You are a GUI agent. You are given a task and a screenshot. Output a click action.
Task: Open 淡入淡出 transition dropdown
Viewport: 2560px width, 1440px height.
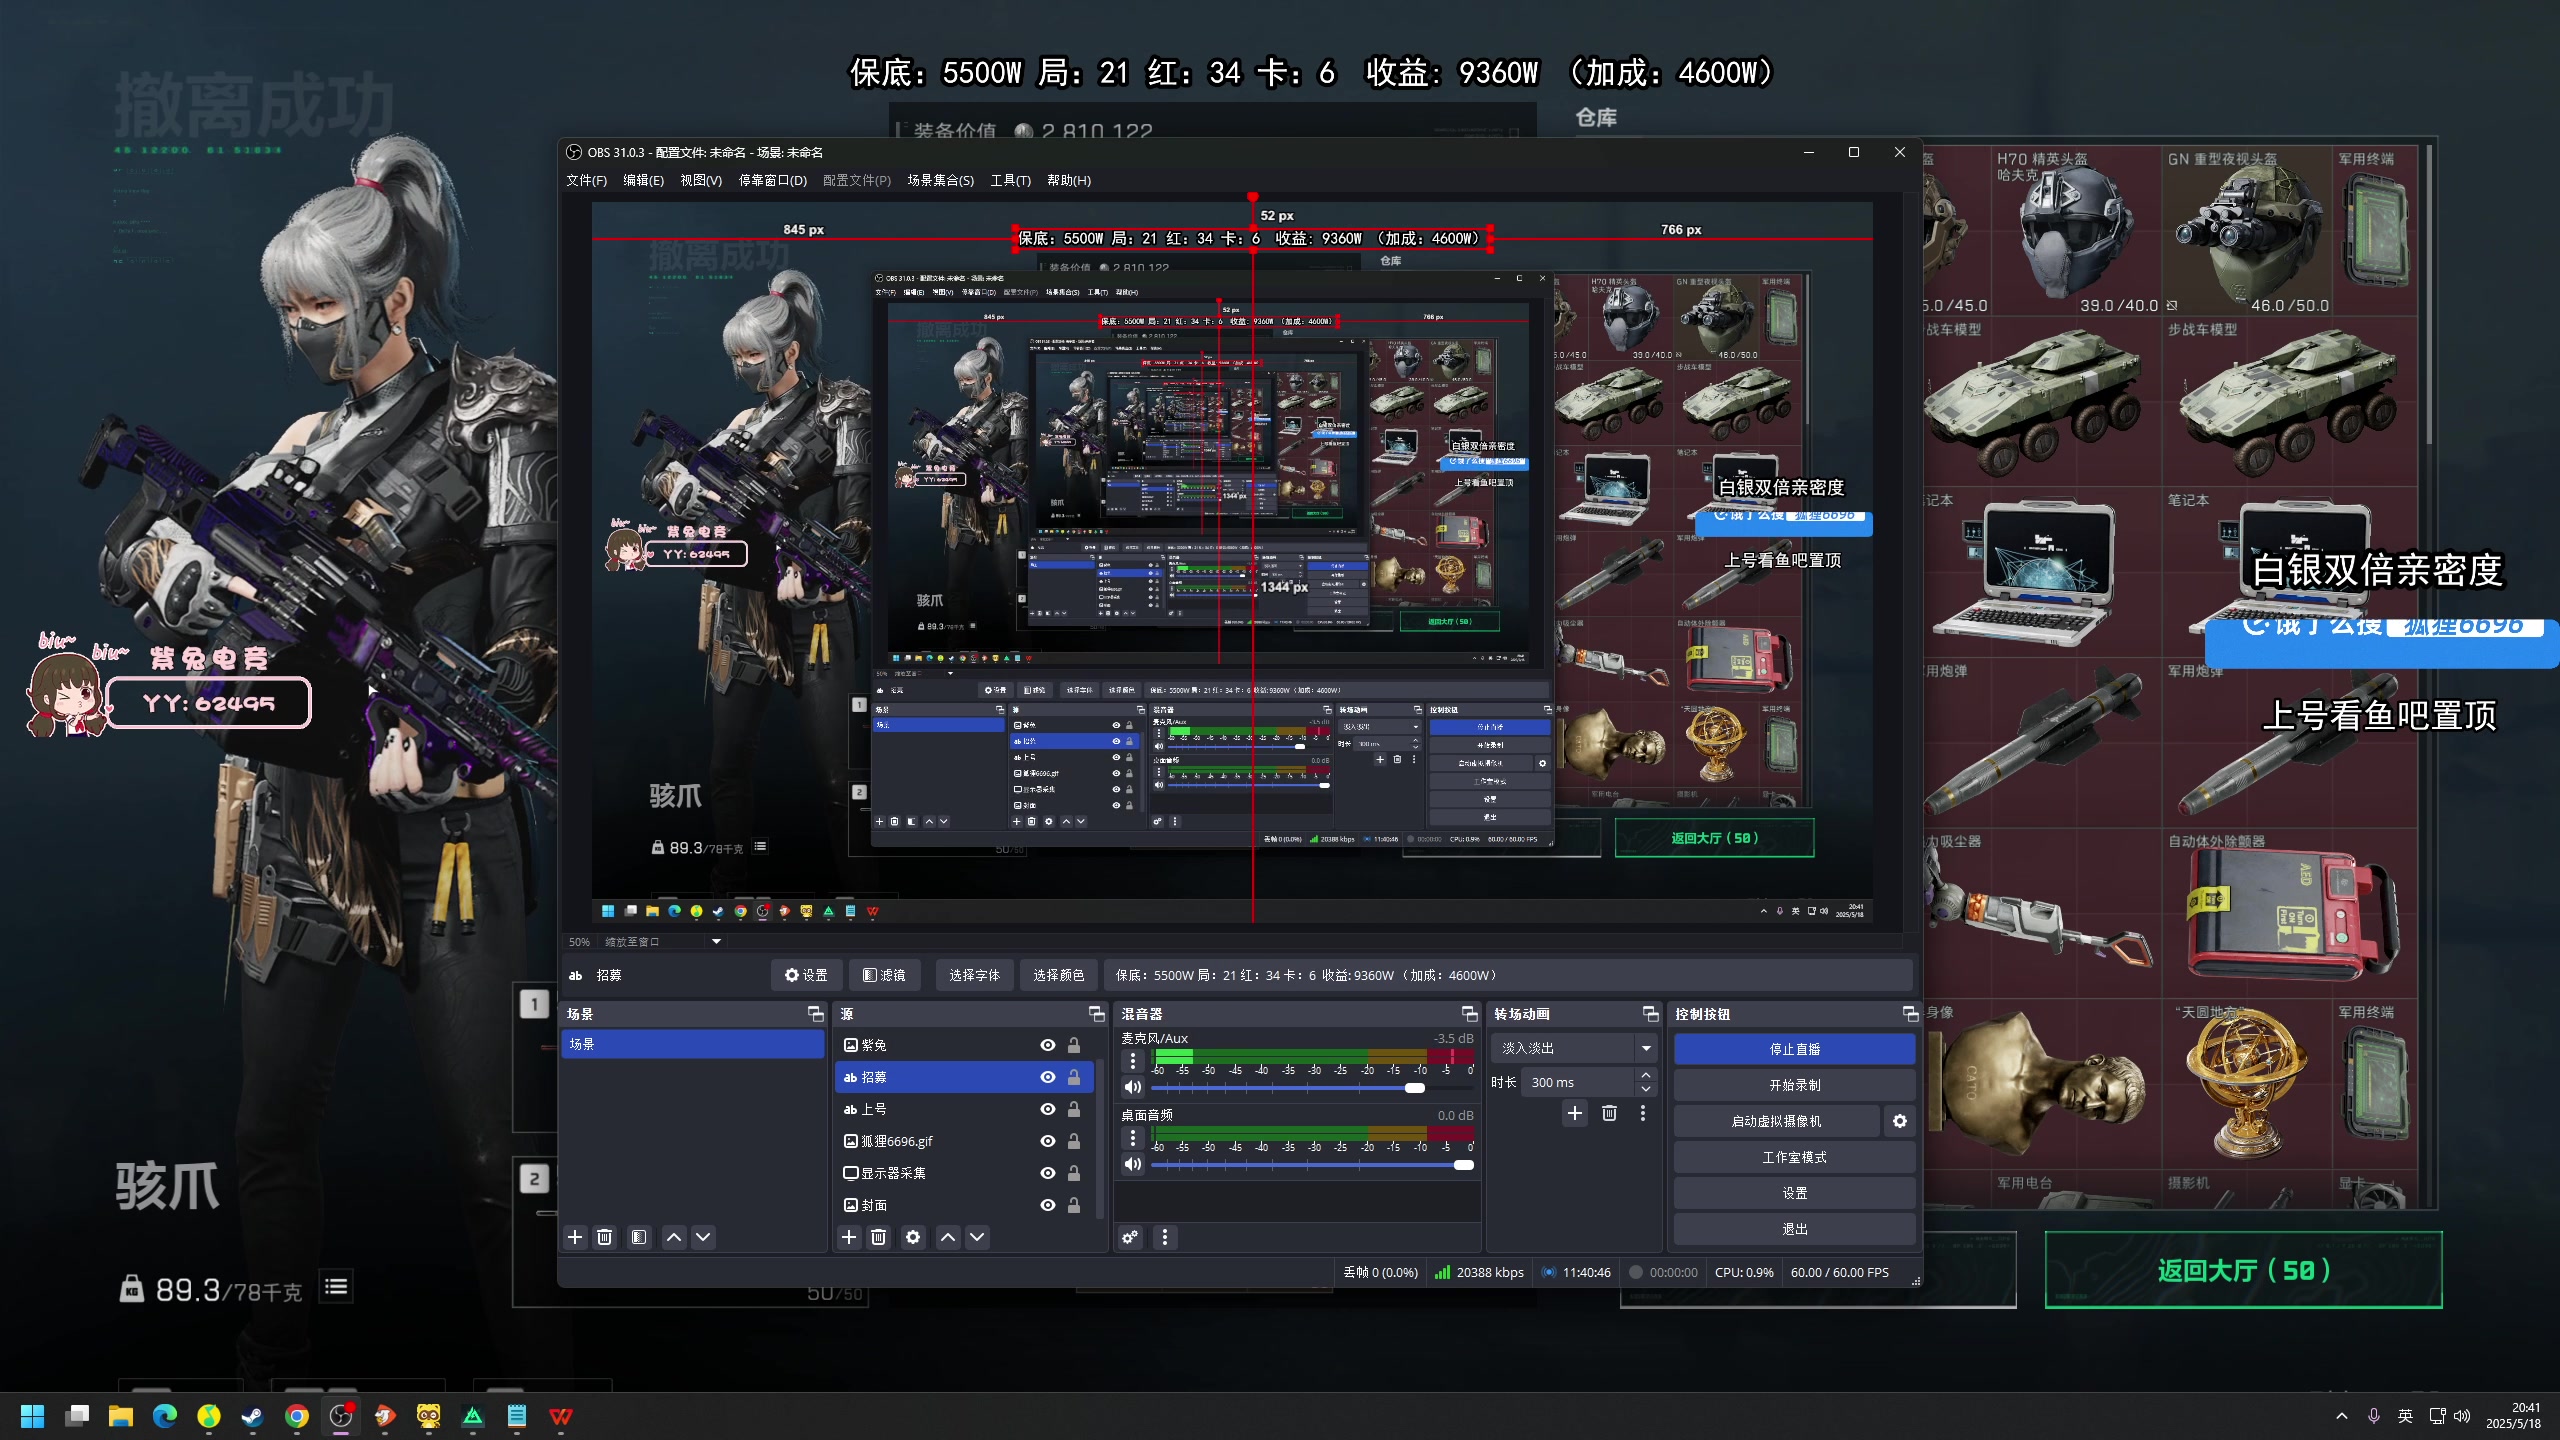pos(1574,1048)
